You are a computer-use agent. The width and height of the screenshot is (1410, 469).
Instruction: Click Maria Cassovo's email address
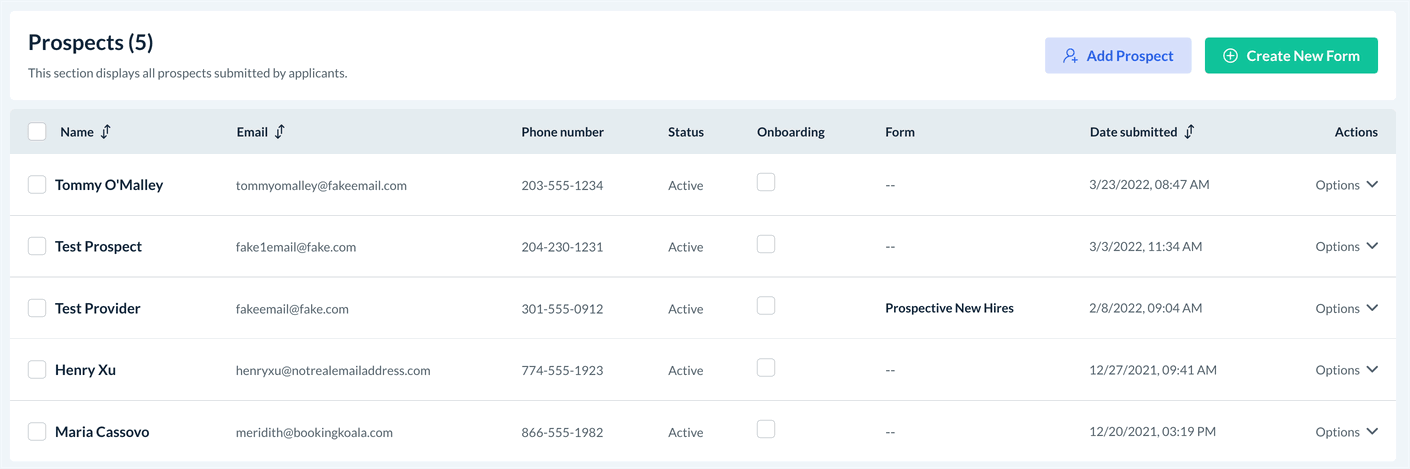[314, 433]
